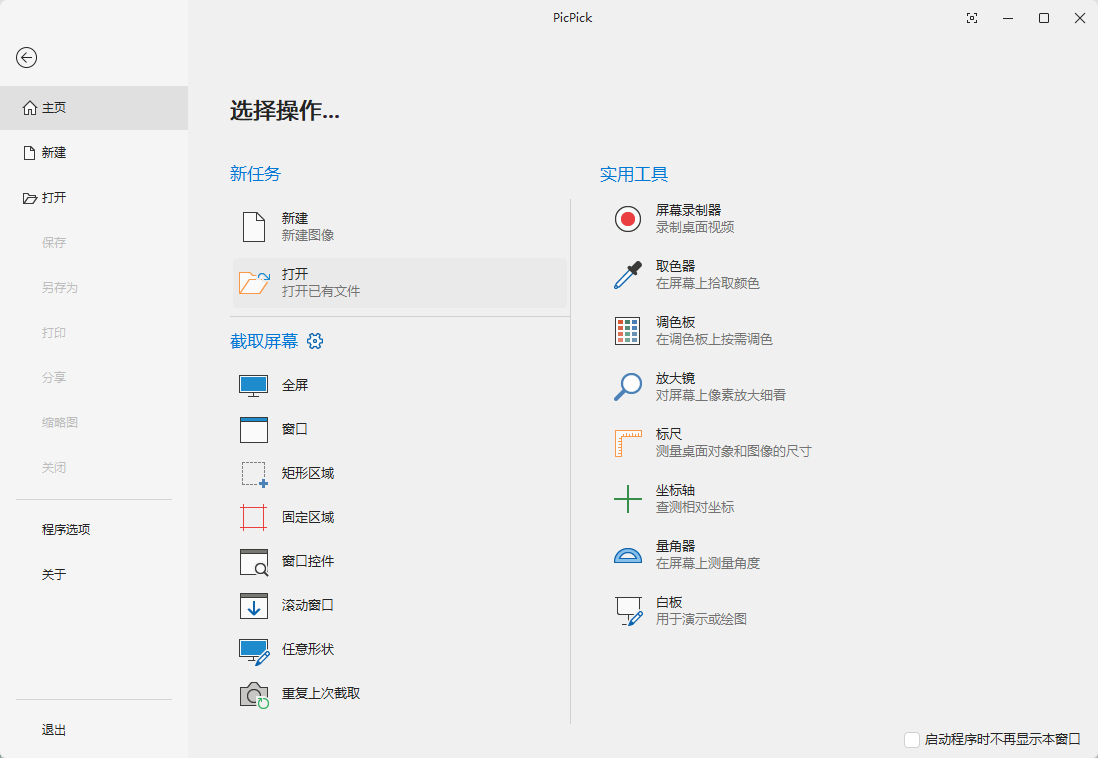Enable 启动程序时不再显示本窗口 checkbox

(x=912, y=740)
